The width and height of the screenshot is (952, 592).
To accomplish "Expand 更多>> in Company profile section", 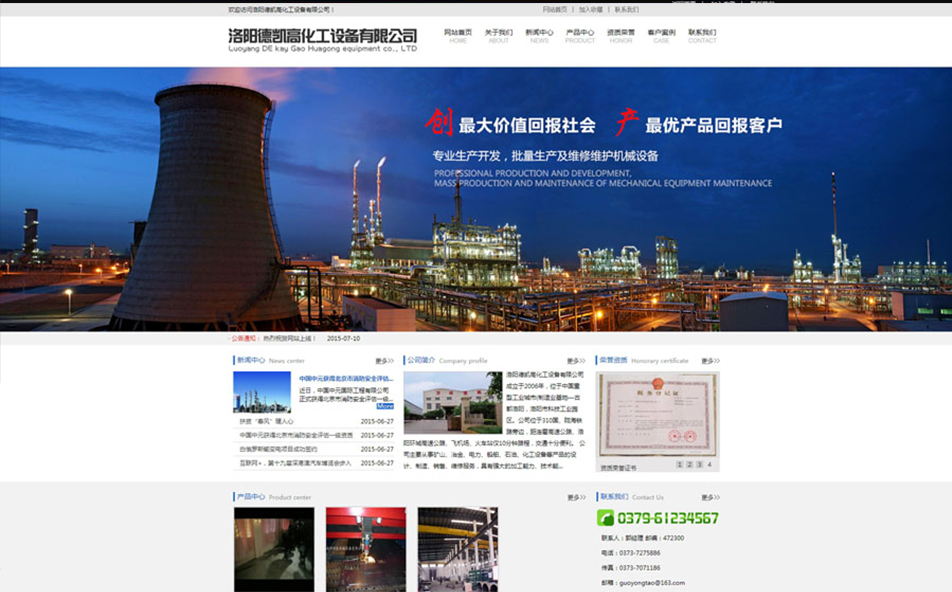I will (x=576, y=361).
